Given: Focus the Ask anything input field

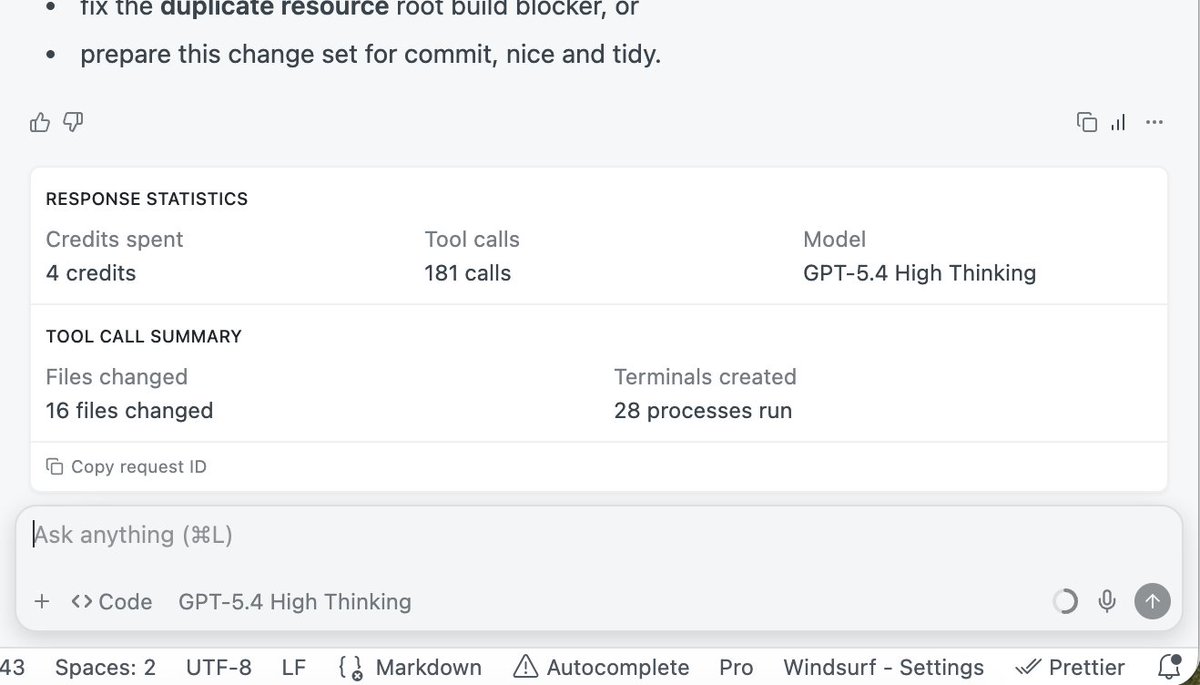Looking at the screenshot, I should [600, 535].
